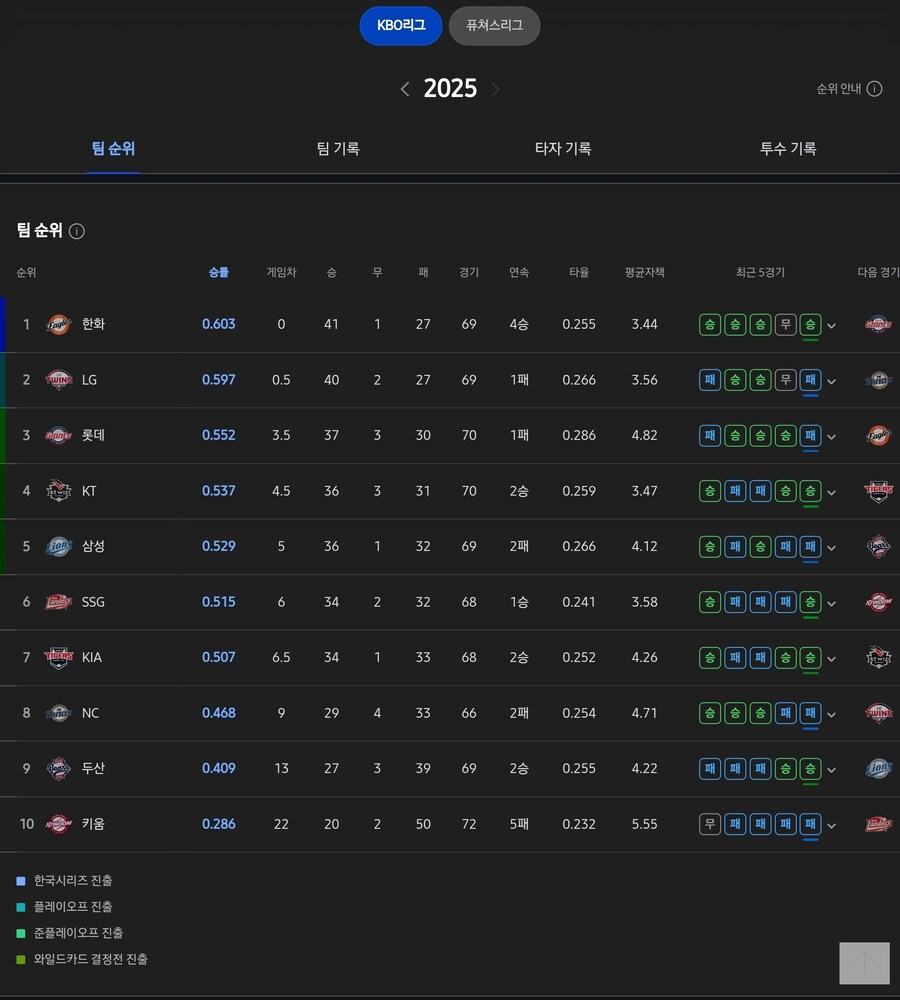
Task: Click the SSG Landers team logo
Action: click(59, 602)
